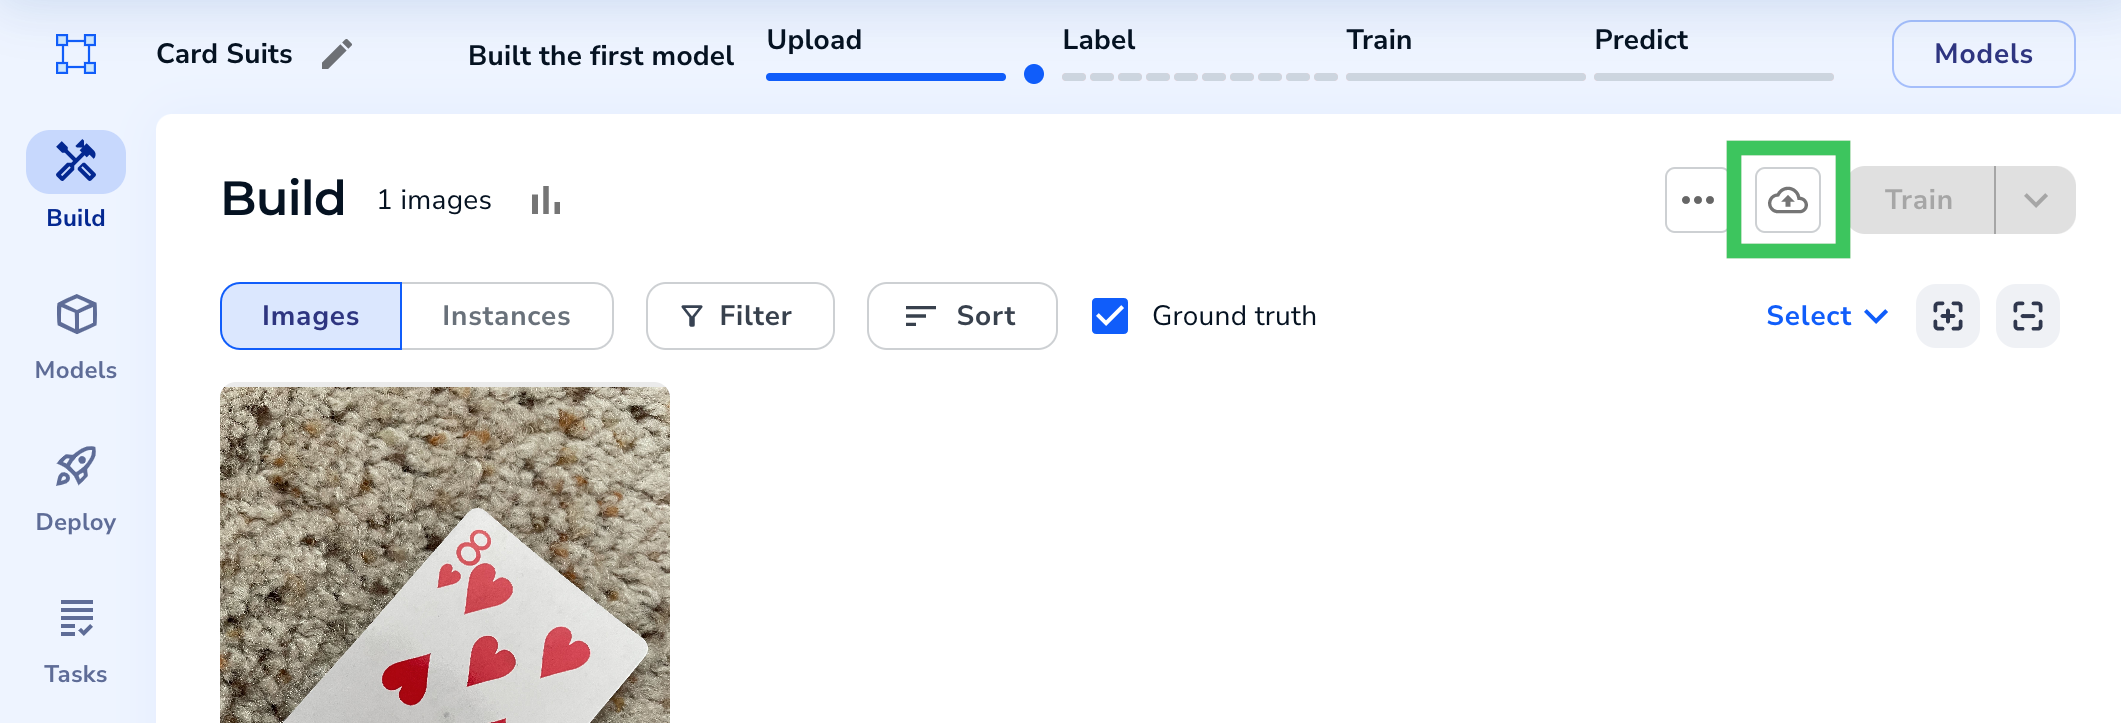The height and width of the screenshot is (723, 2121).
Task: Select the Images tab
Action: (x=311, y=316)
